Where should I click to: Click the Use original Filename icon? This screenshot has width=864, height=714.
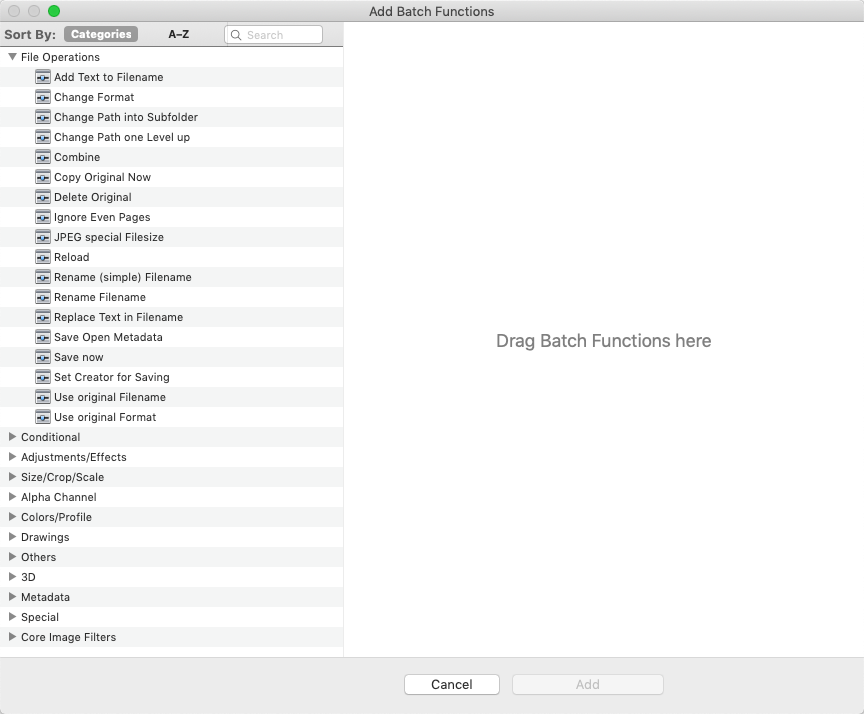pos(42,397)
